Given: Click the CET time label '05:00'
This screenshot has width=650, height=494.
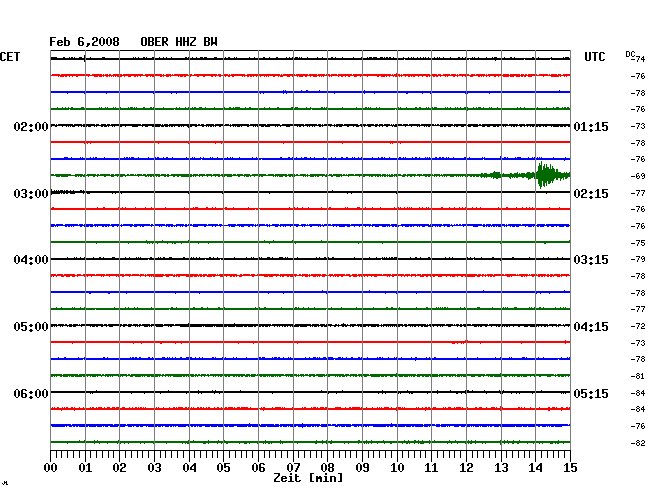Looking at the screenshot, I should pos(31,327).
